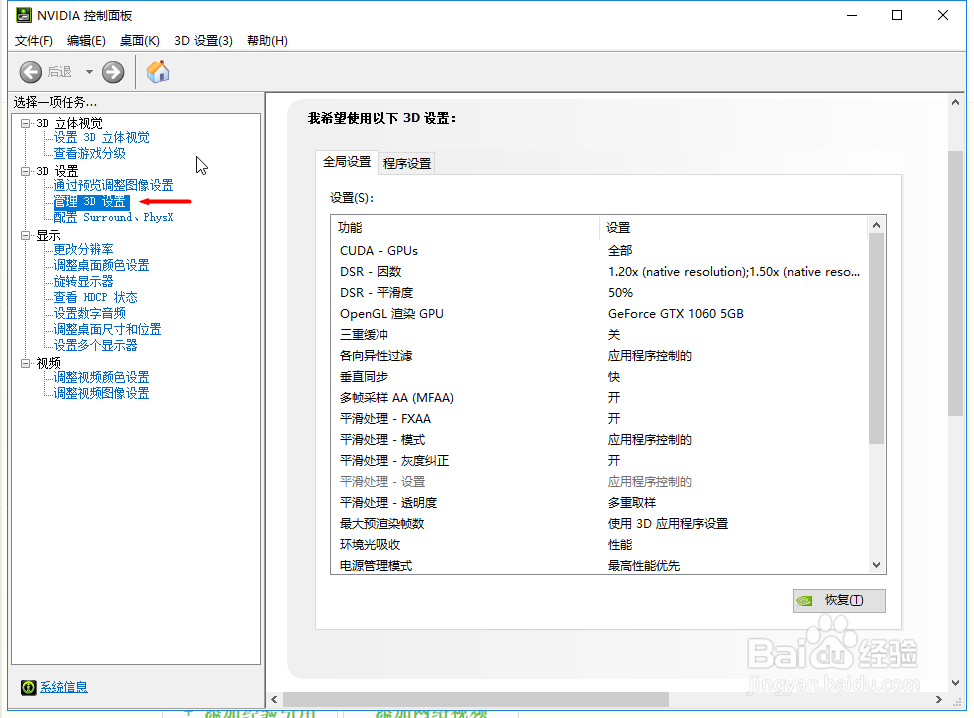Collapse the 显示 tree node
This screenshot has height=718, width=974.
tap(25, 235)
